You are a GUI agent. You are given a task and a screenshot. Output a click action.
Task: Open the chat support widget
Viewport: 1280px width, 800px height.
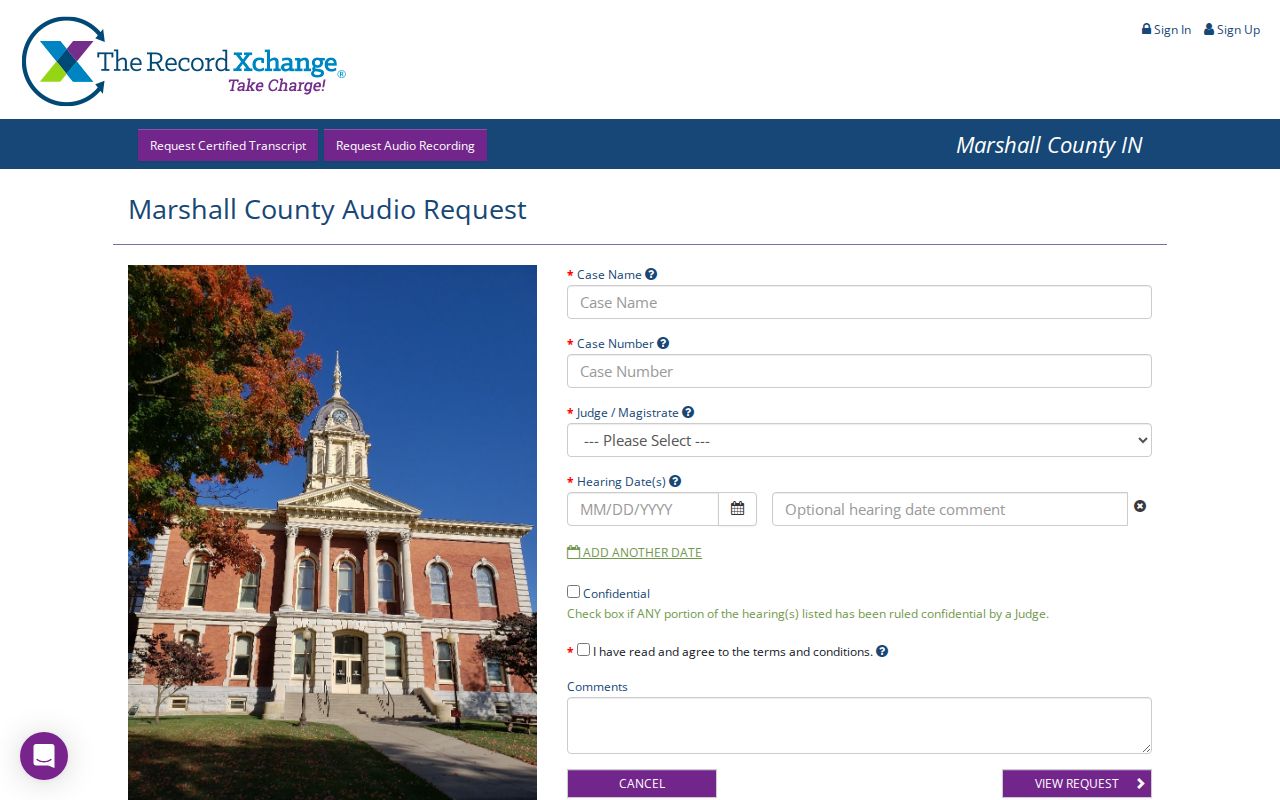coord(44,756)
